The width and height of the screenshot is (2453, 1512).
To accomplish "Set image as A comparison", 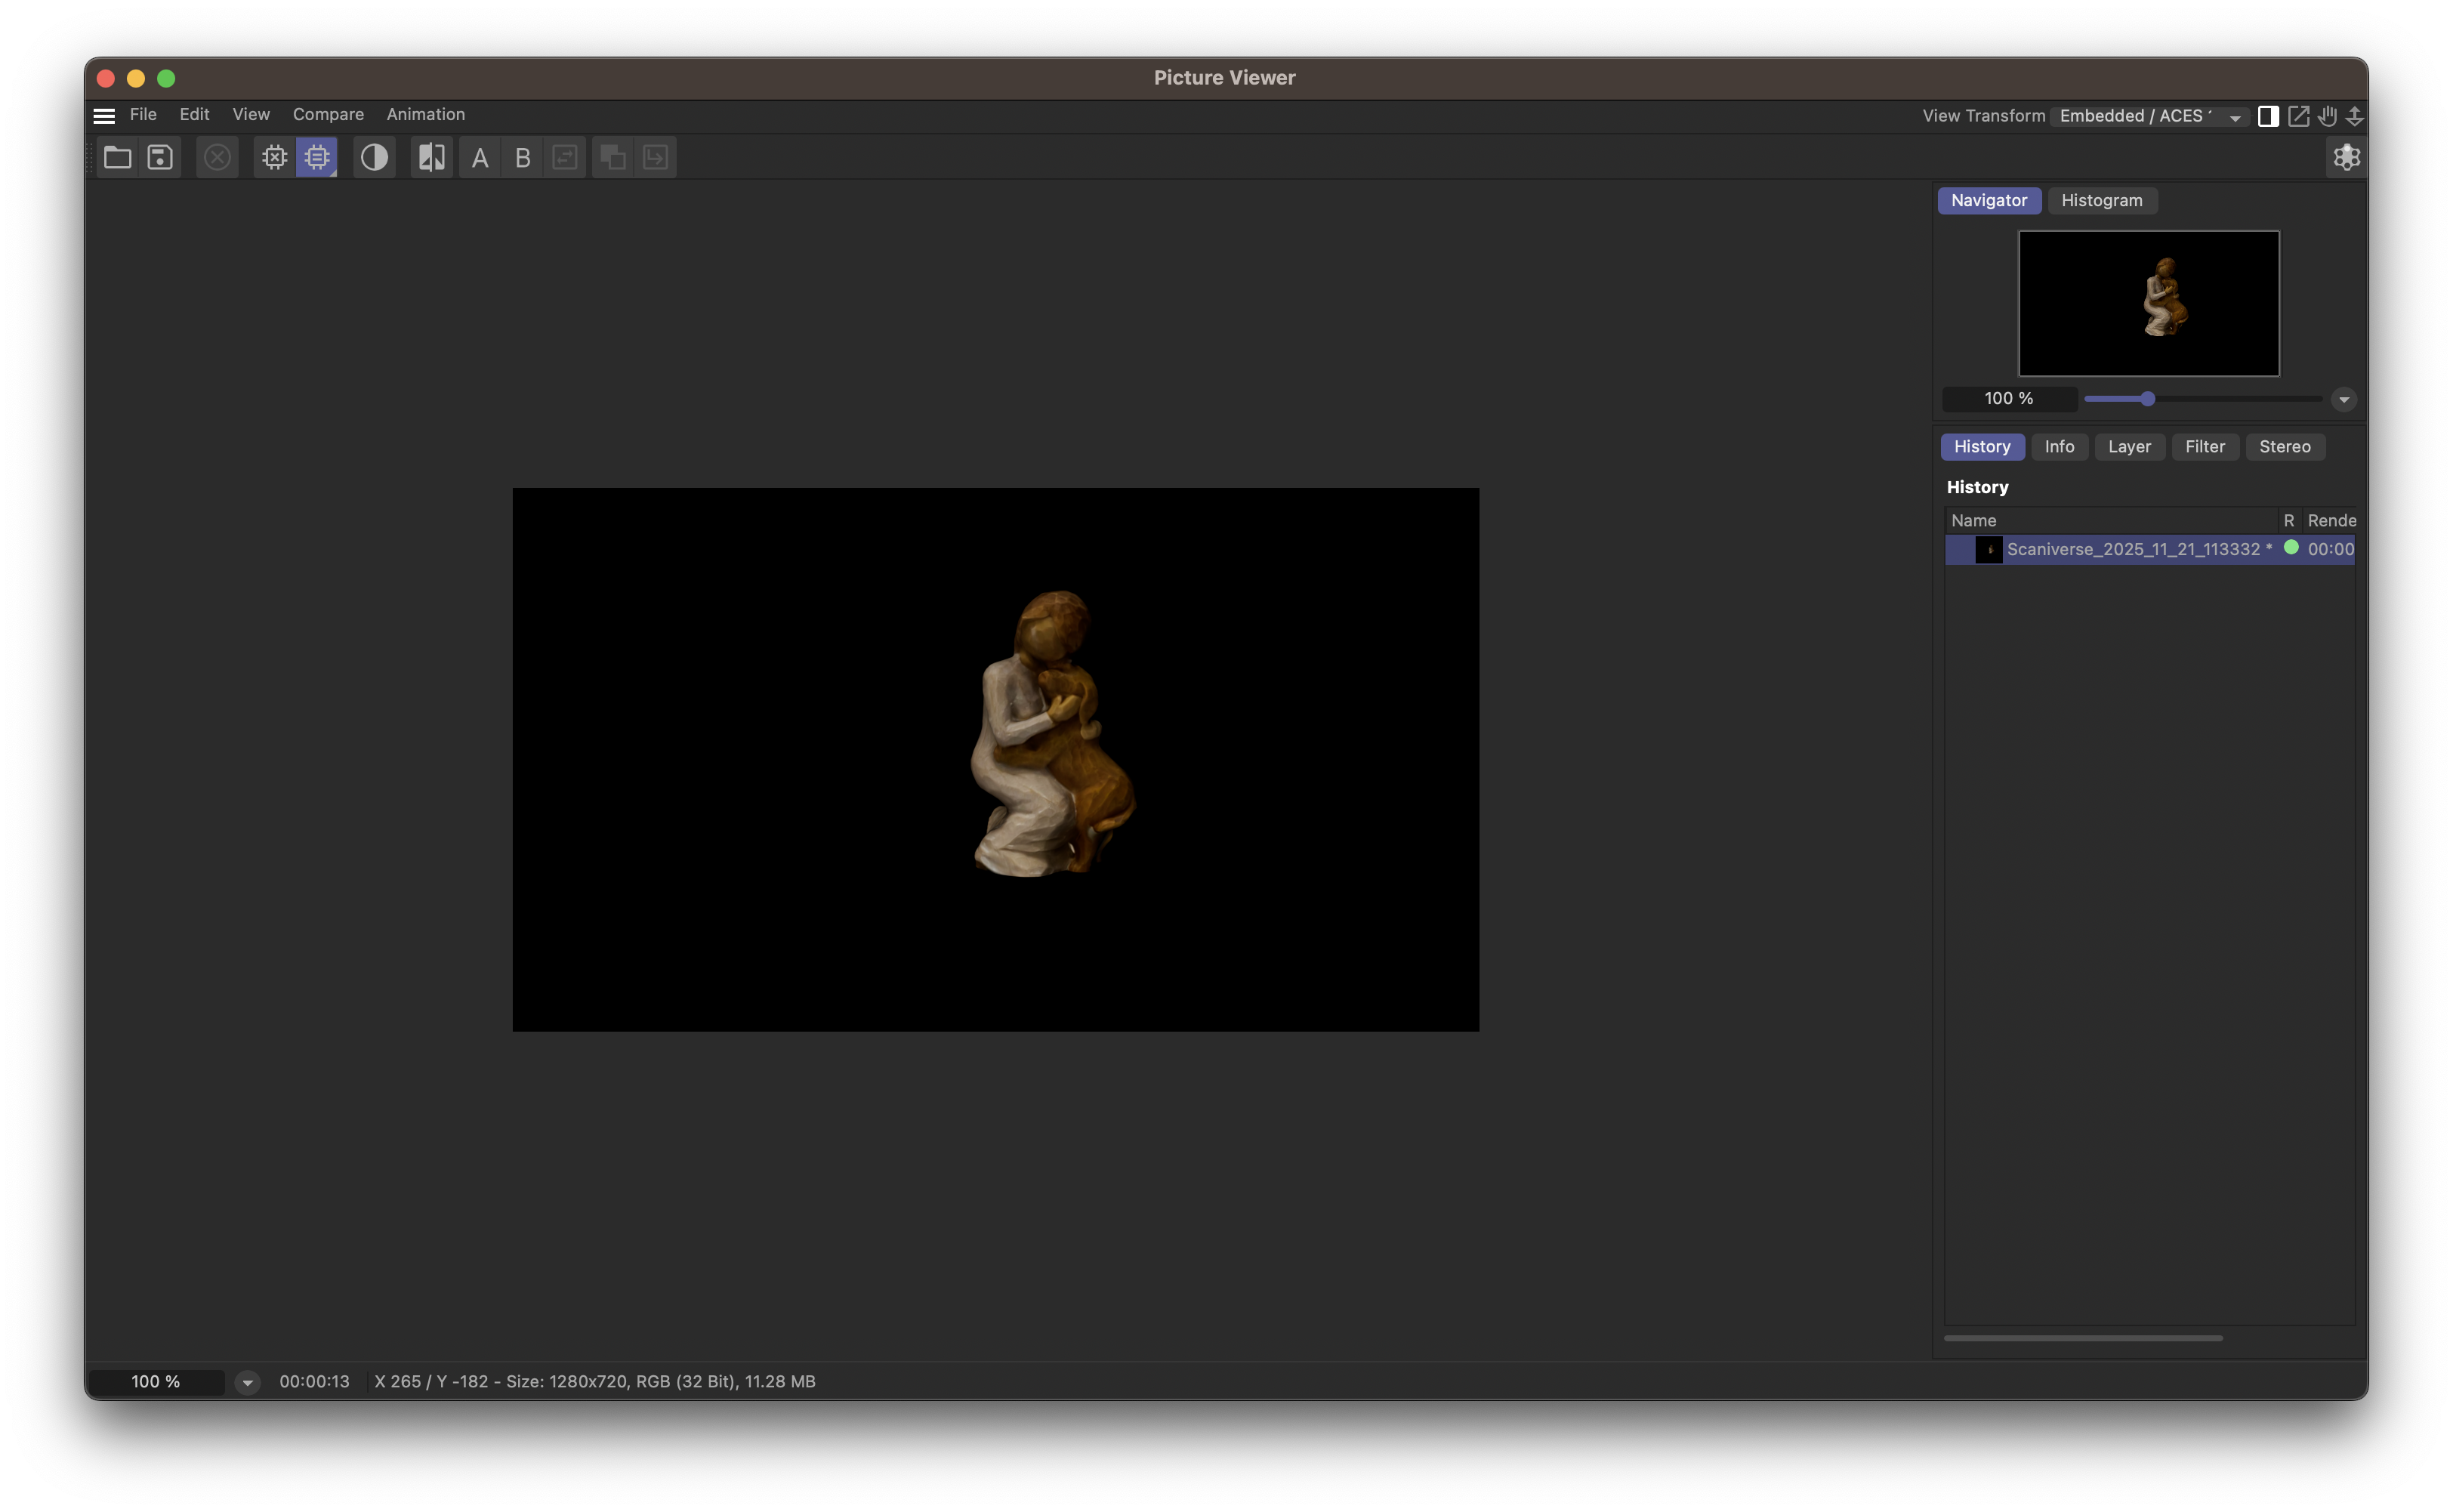I will pos(479,157).
